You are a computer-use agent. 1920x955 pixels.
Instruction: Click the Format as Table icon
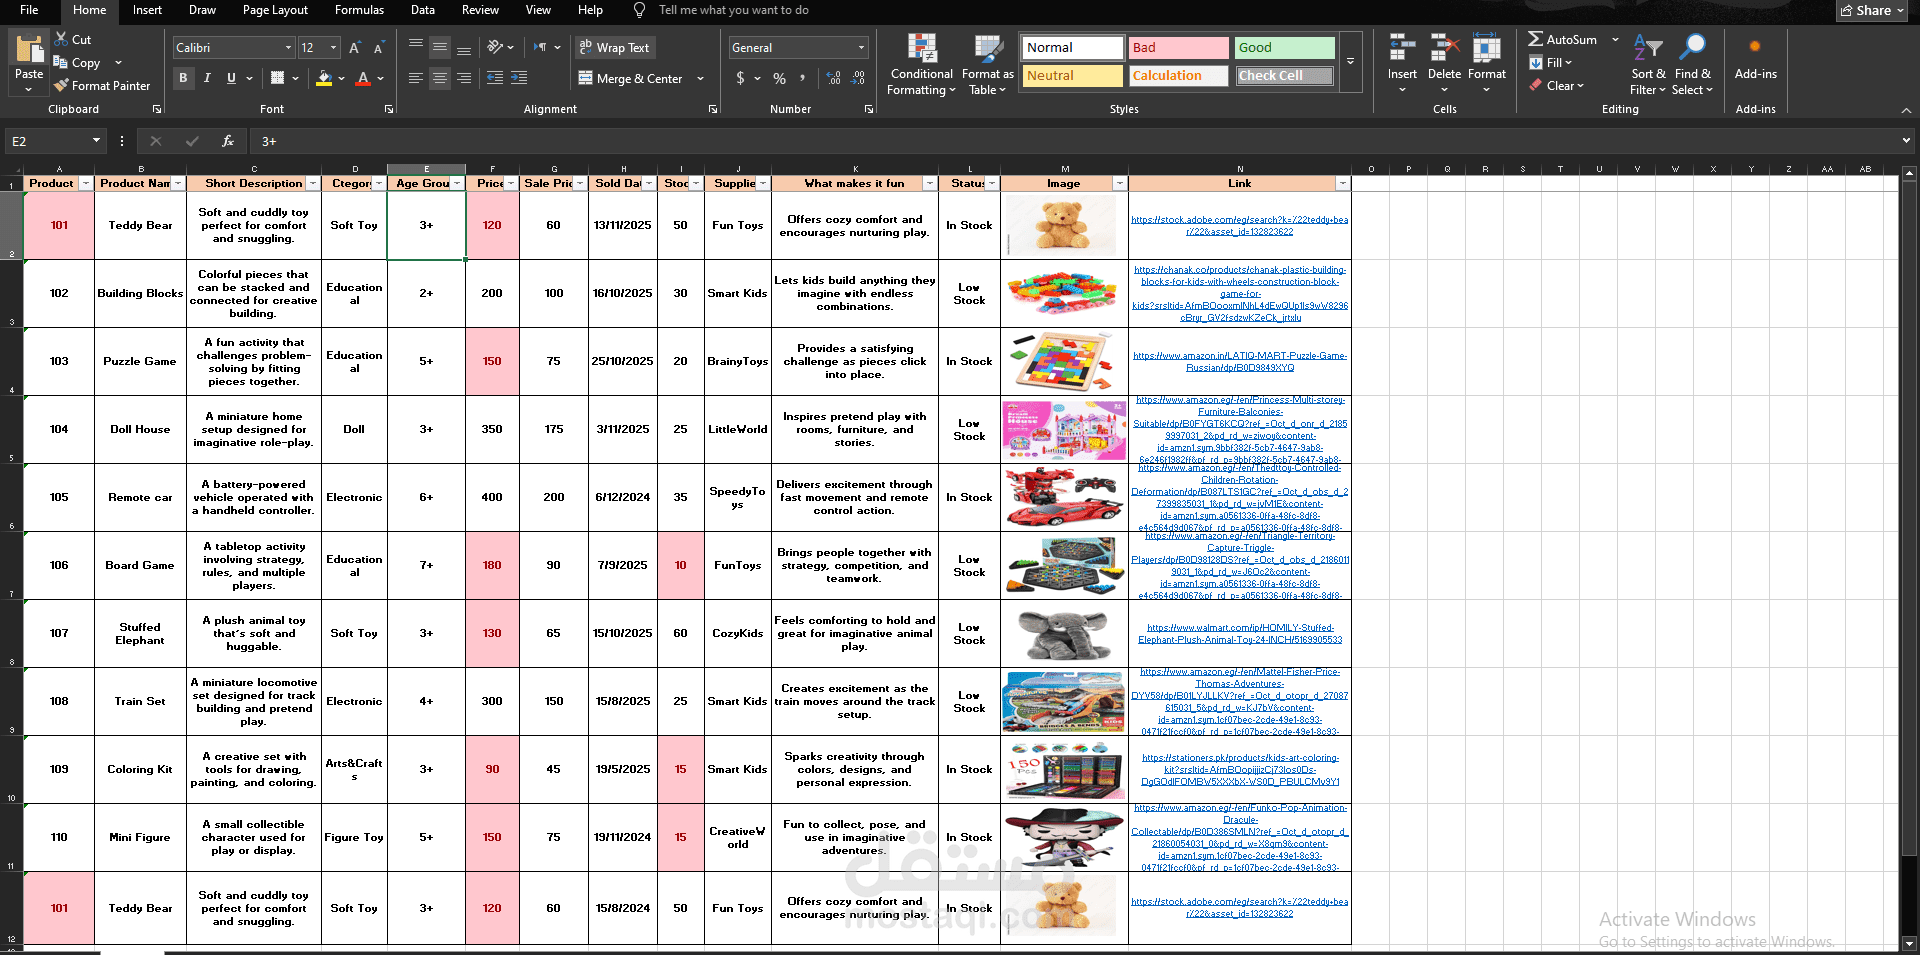coord(987,47)
